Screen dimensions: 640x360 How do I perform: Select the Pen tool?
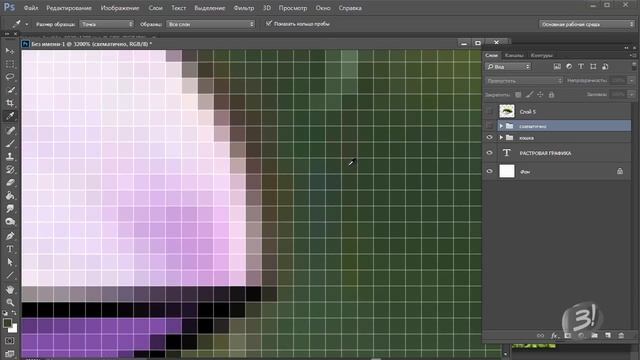10,236
